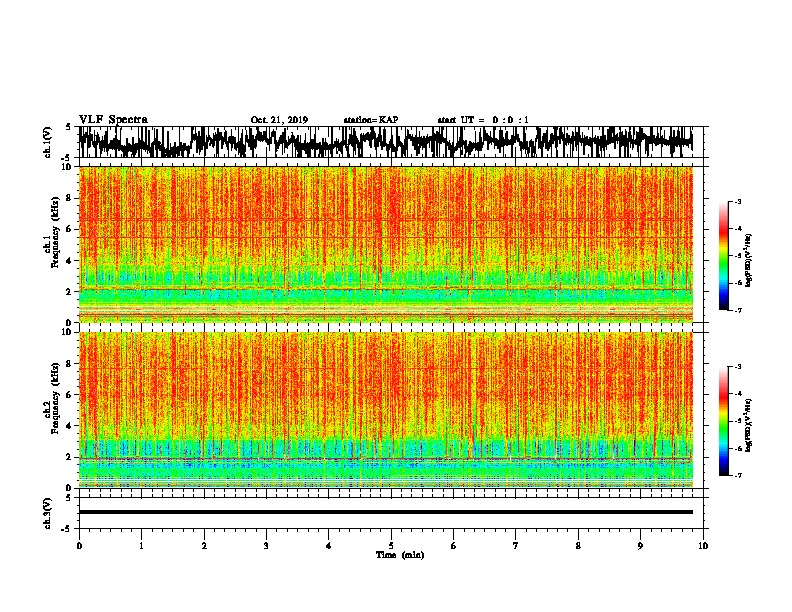This screenshot has width=792, height=612.
Task: Click the "Time (min)" axis label
Action: [400, 555]
